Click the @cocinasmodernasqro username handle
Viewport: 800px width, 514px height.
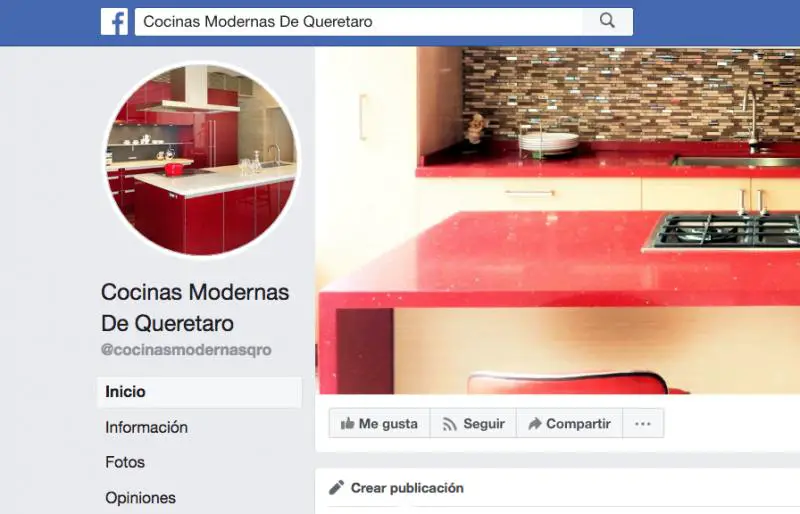point(186,350)
